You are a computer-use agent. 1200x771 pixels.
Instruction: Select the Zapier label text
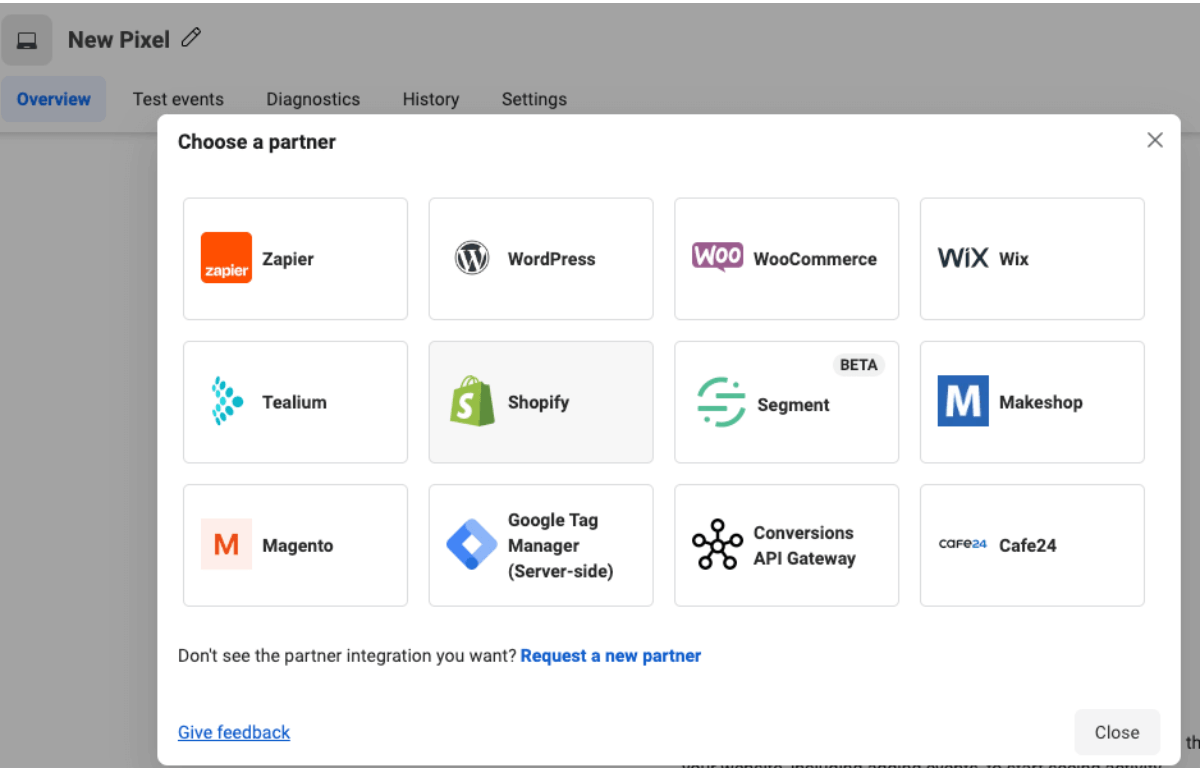[x=288, y=259]
